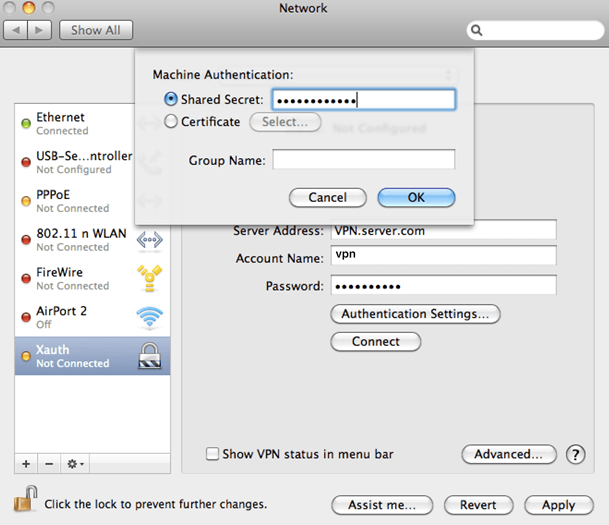Open Advanced... settings
The image size is (609, 525).
point(509,454)
